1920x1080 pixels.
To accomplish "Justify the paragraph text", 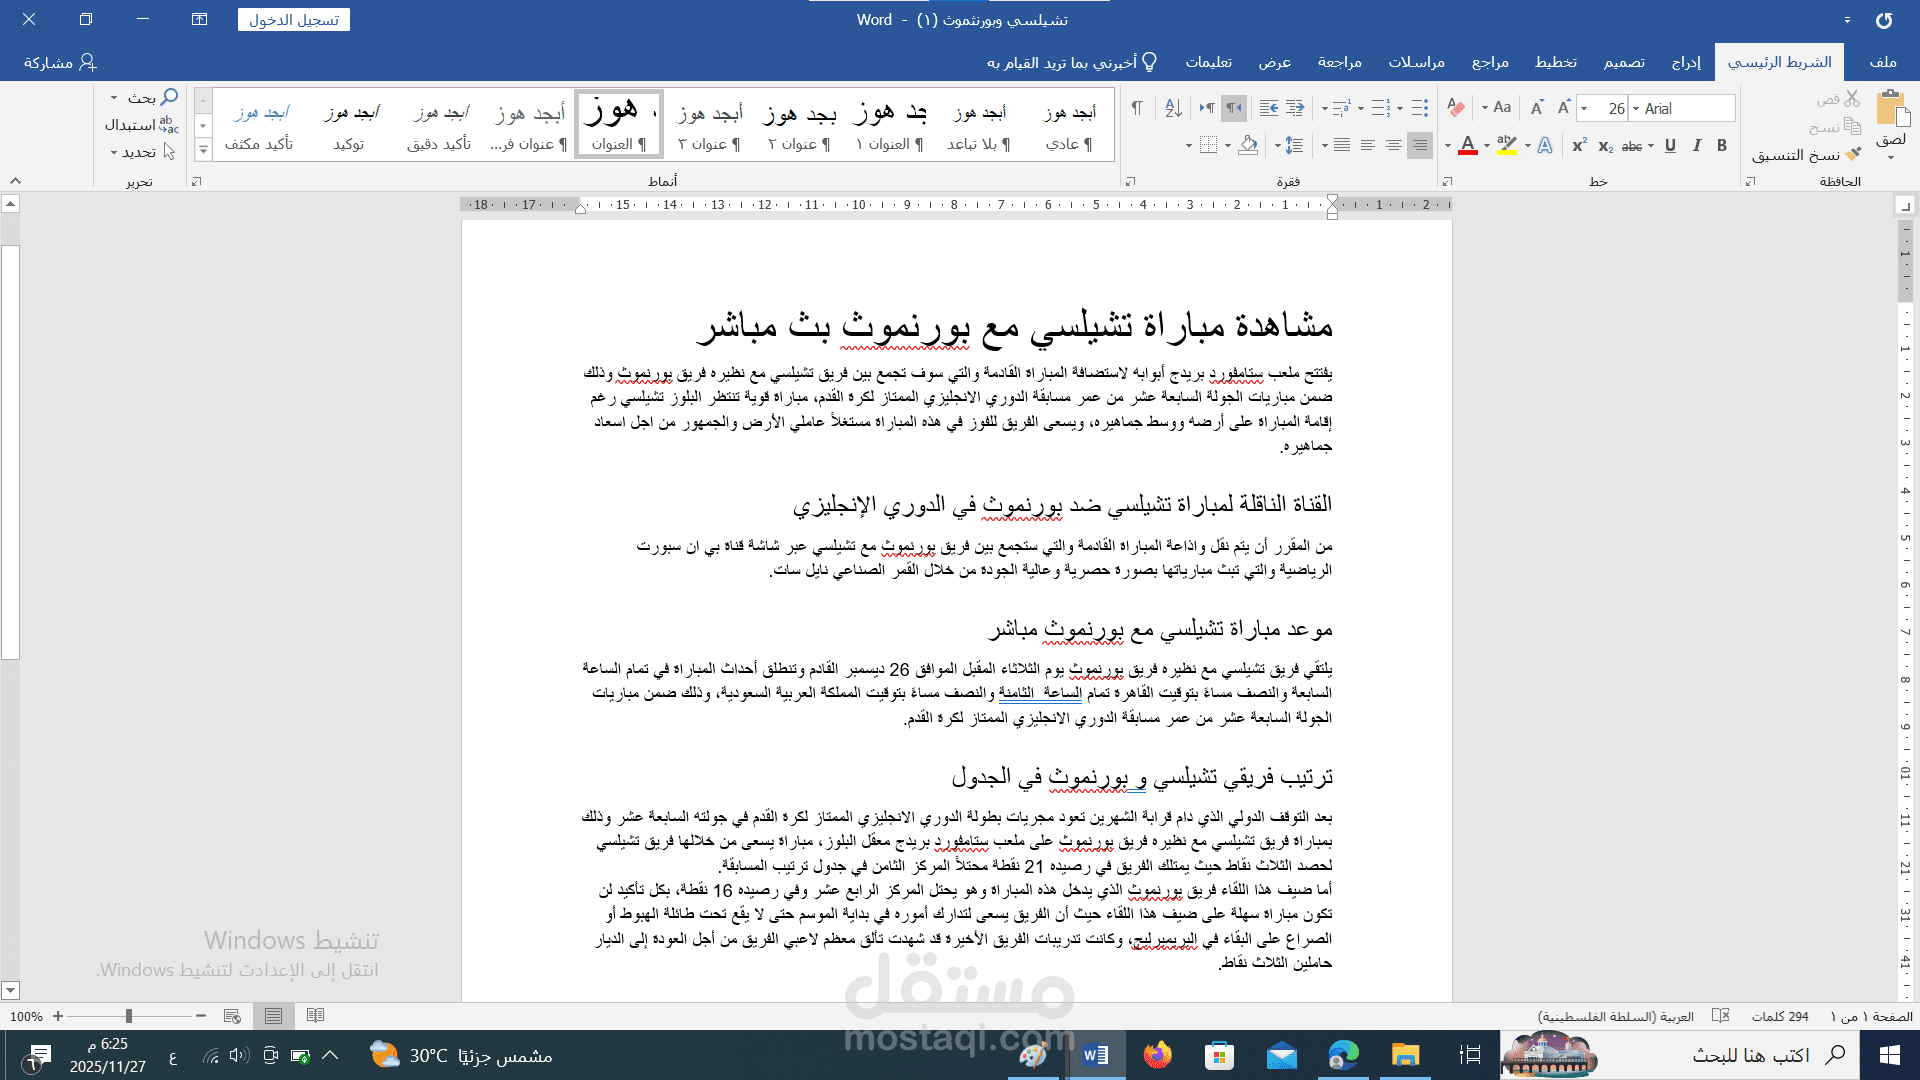I will click(1342, 146).
